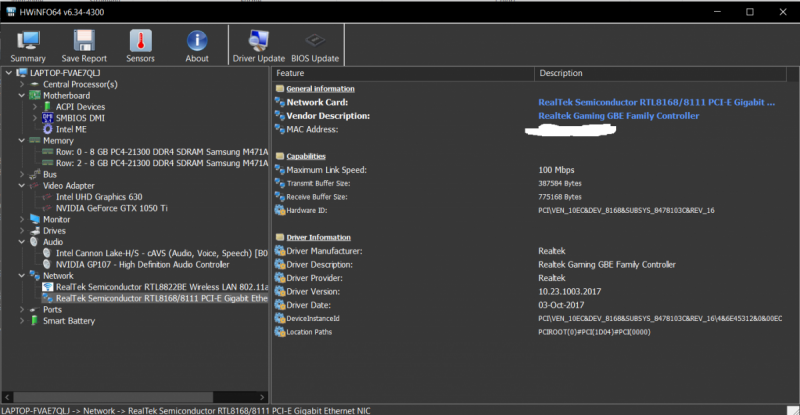Select the Drives tree node
The width and height of the screenshot is (800, 415).
[x=54, y=230]
